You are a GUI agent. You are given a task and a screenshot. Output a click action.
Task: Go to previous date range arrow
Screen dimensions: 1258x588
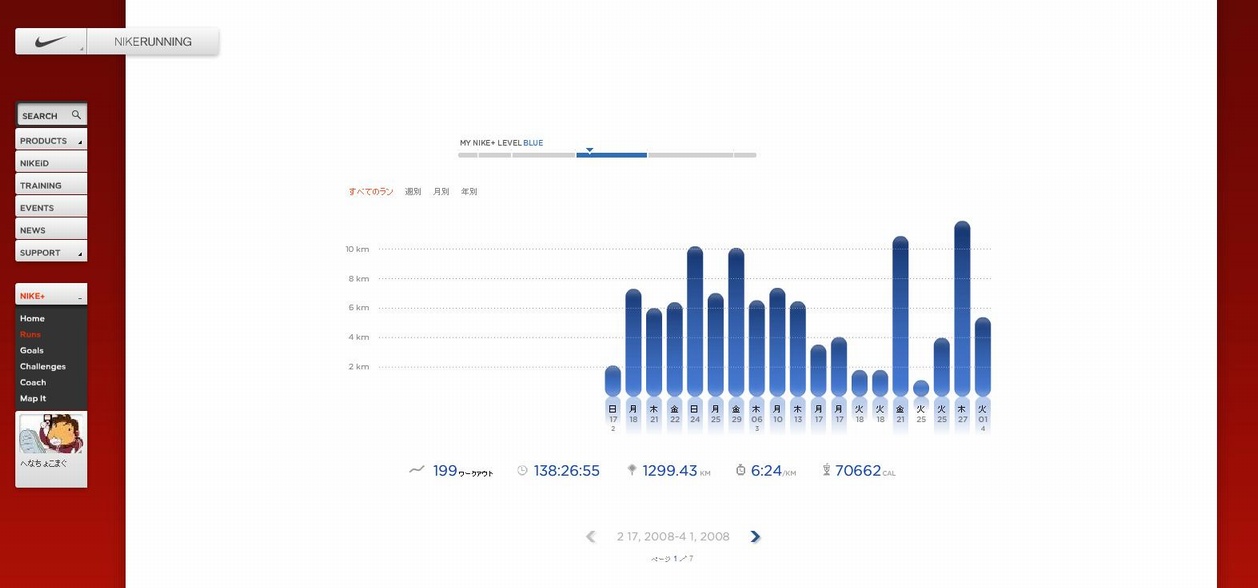591,537
